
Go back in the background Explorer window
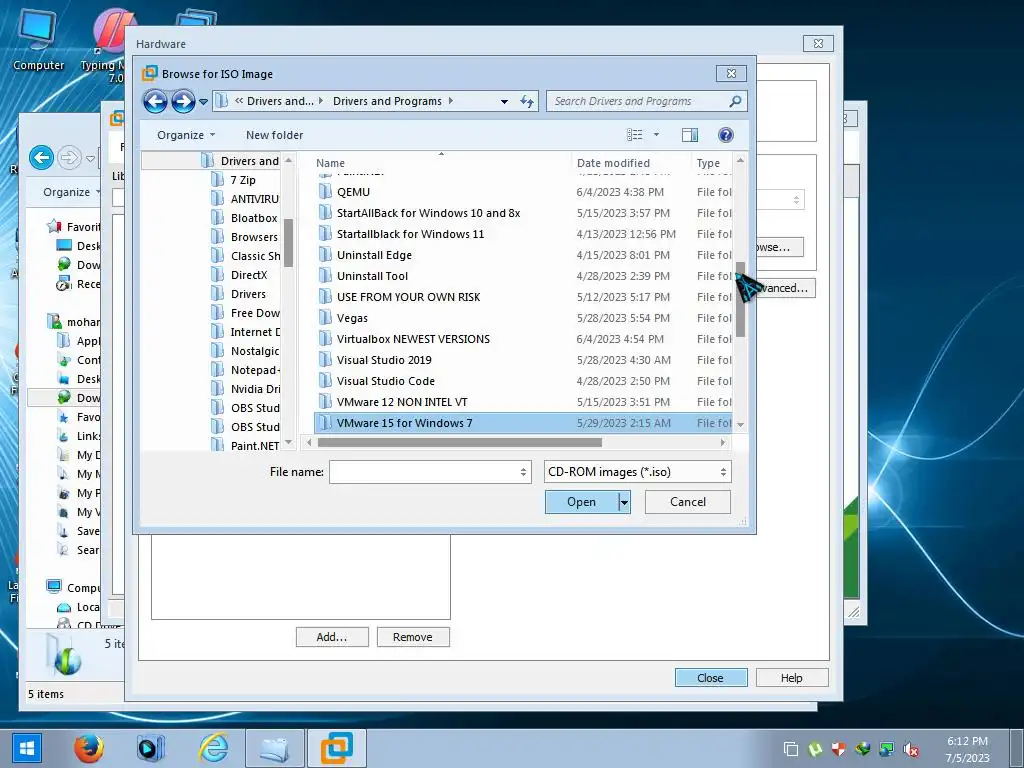tap(41, 157)
